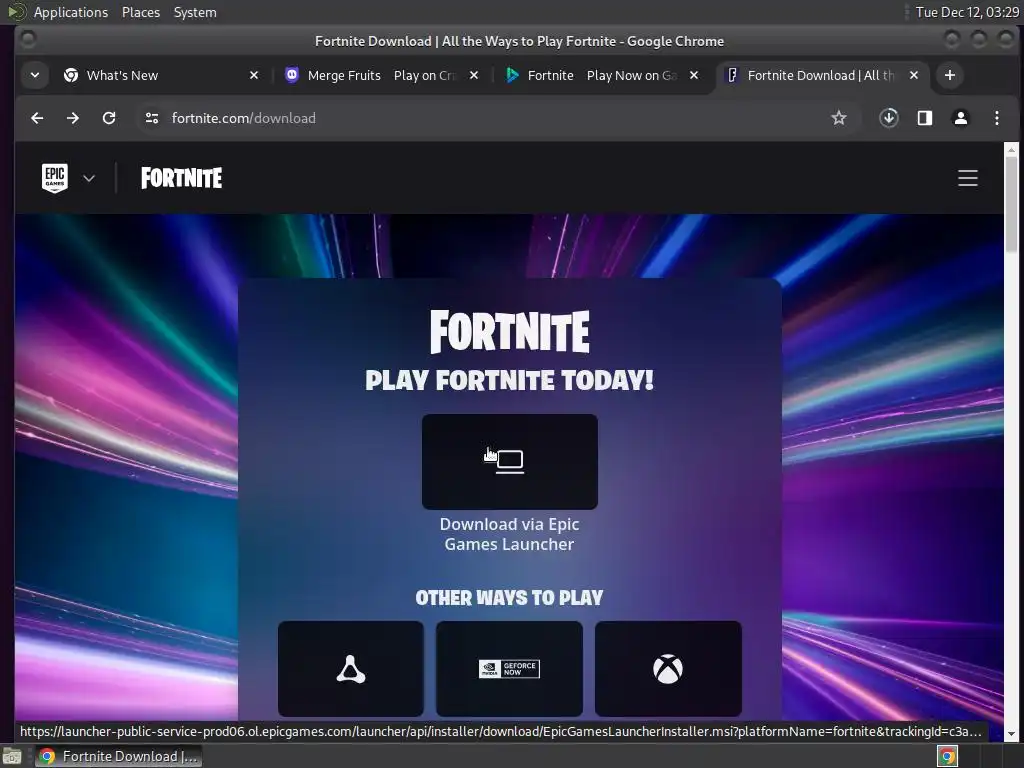The height and width of the screenshot is (768, 1024).
Task: Go forward to the next page
Action: click(x=73, y=118)
